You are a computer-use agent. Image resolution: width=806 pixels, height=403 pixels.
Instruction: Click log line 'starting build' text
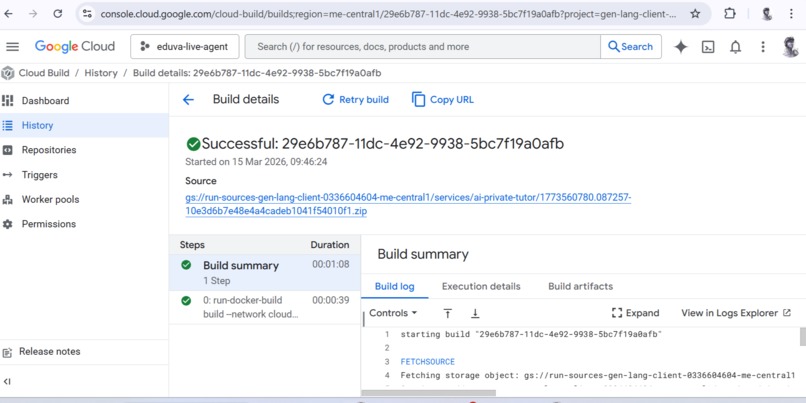point(531,335)
